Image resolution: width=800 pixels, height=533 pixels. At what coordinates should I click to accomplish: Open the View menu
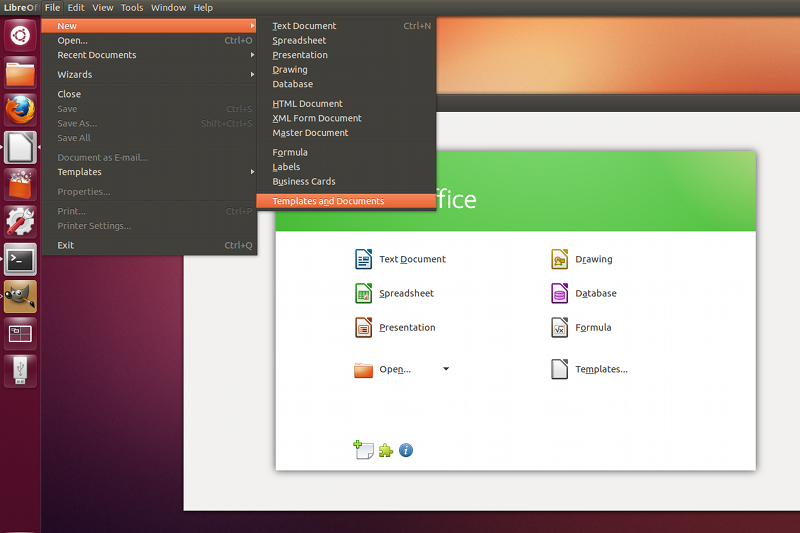103,8
